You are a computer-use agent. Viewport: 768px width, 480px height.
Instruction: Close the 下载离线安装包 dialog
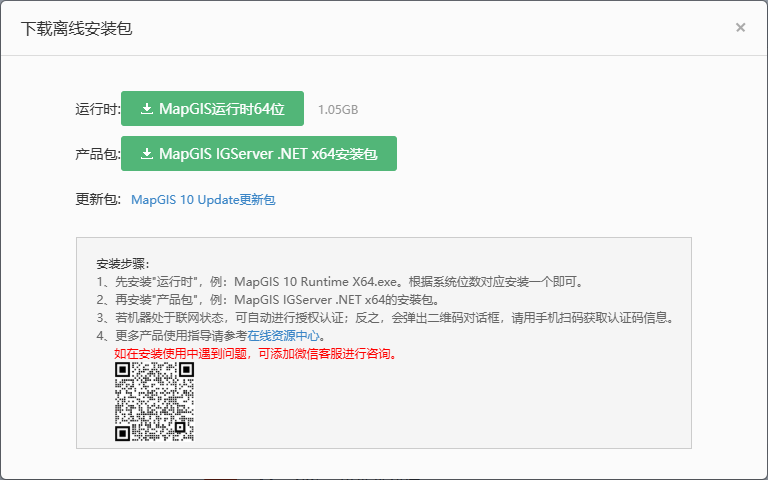[x=740, y=28]
